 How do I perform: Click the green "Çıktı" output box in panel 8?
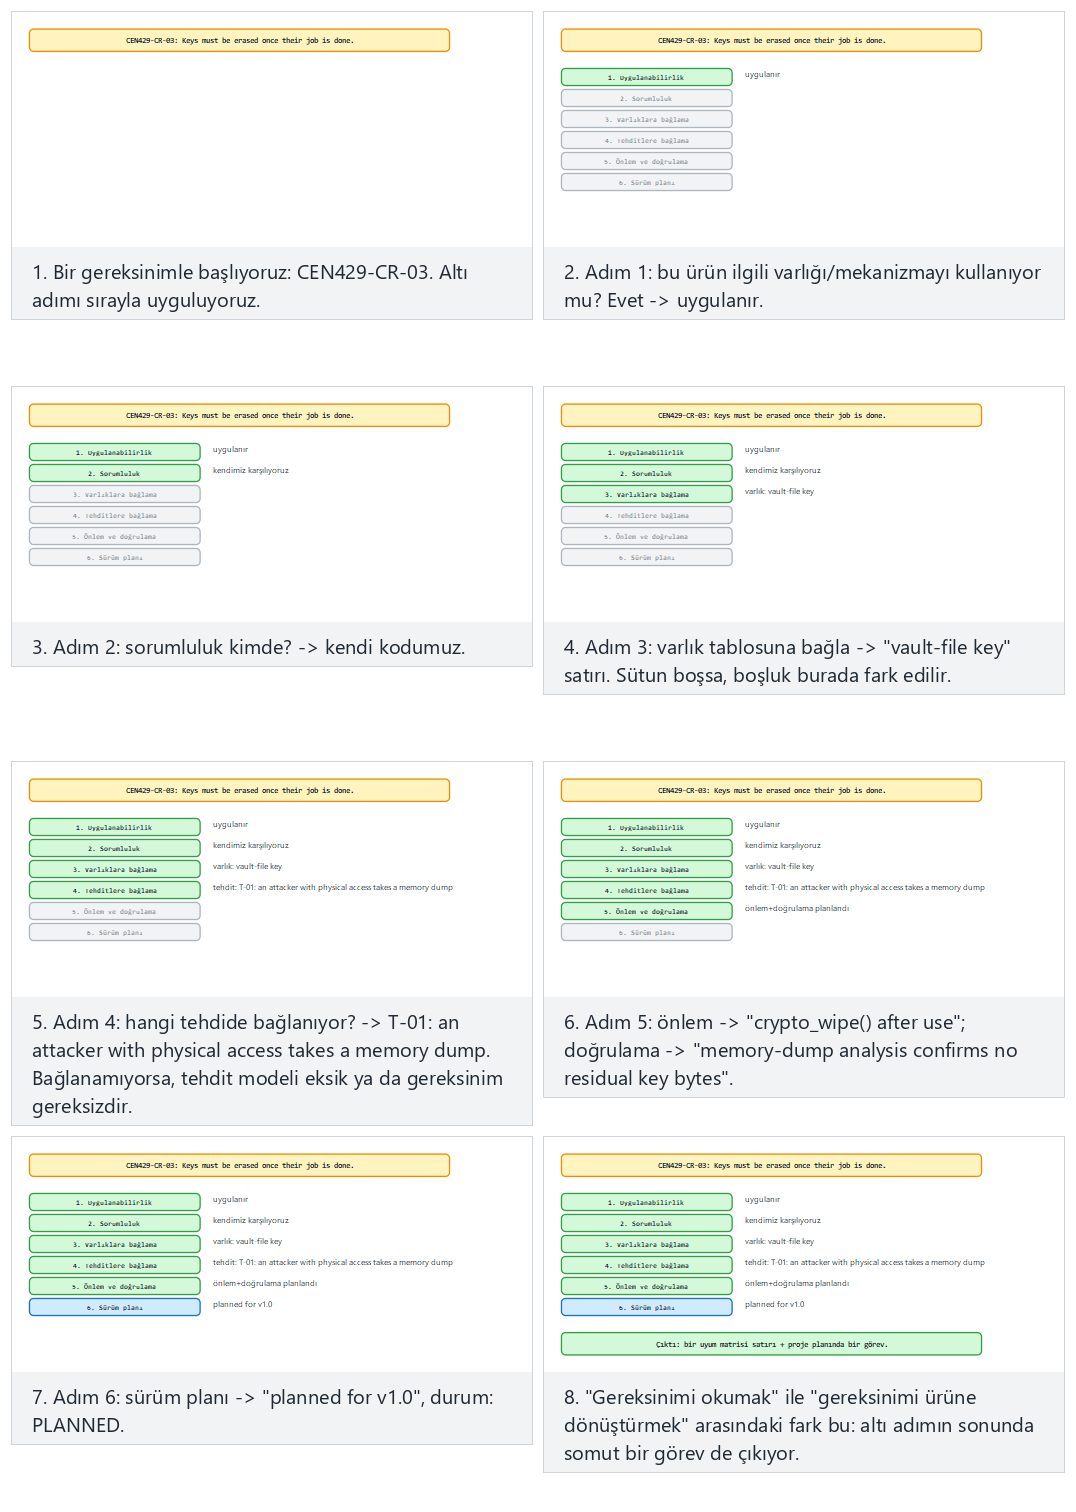(771, 1344)
